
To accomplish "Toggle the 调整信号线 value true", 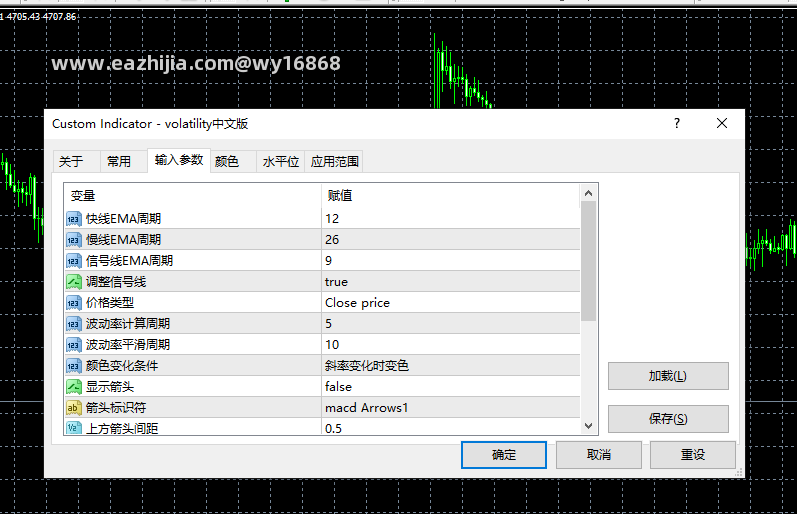I will point(451,282).
